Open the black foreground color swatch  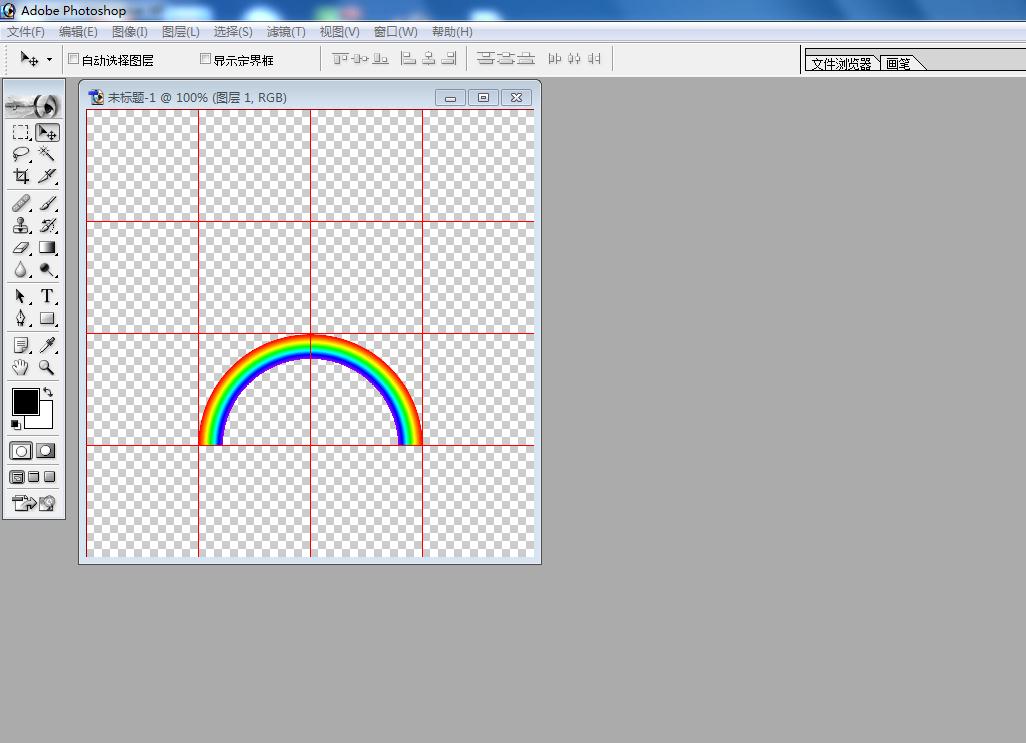pos(26,402)
